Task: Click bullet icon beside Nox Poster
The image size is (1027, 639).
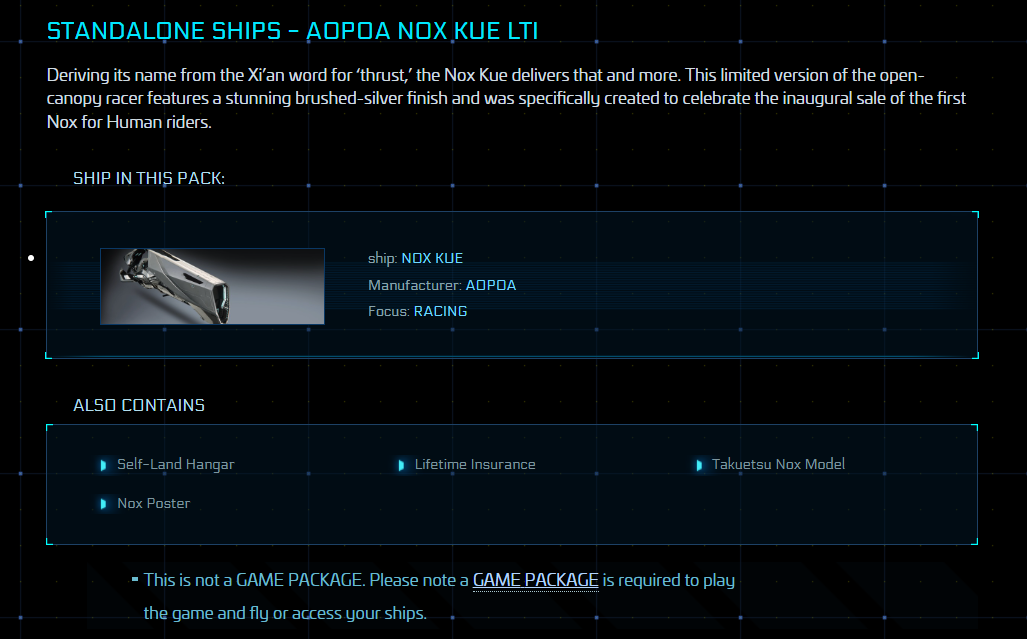Action: 103,504
